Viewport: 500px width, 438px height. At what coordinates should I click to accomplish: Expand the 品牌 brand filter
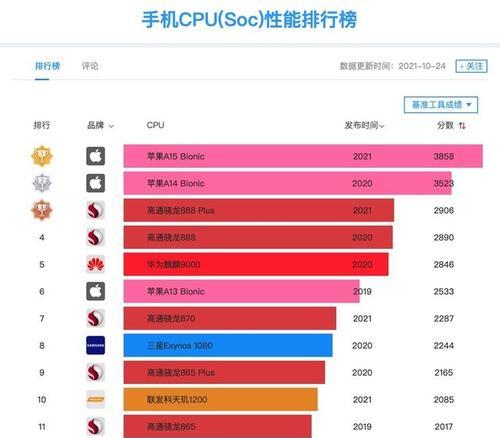(100, 125)
